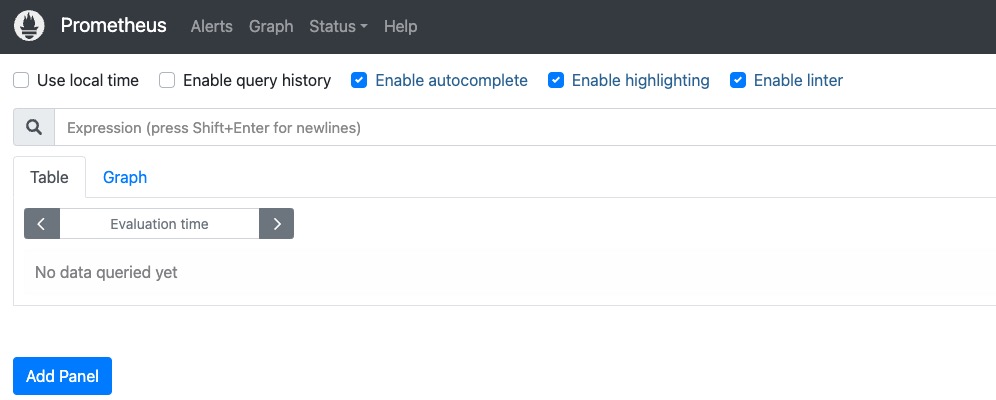Click the 'No data queried yet' message
Viewport: 996px width, 400px height.
tap(106, 272)
